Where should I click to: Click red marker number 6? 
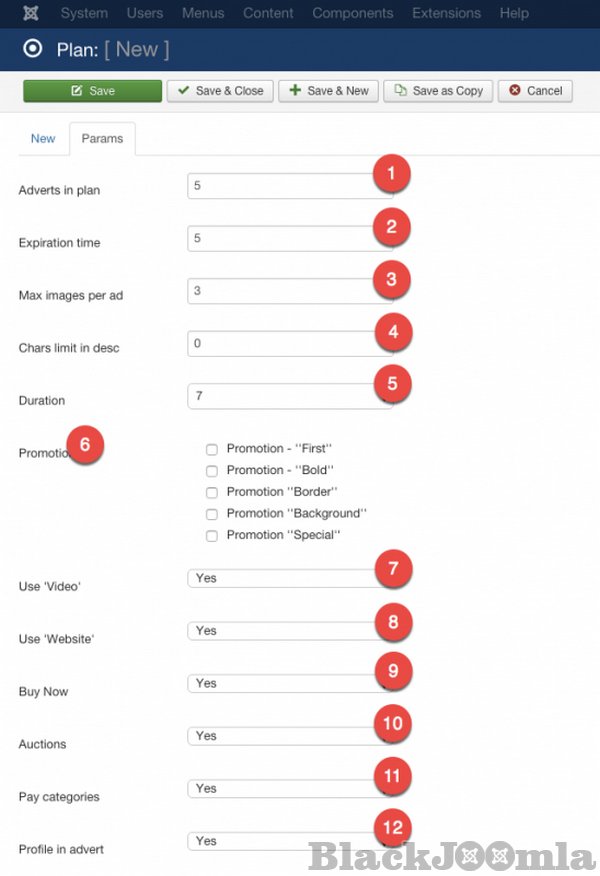[x=86, y=445]
